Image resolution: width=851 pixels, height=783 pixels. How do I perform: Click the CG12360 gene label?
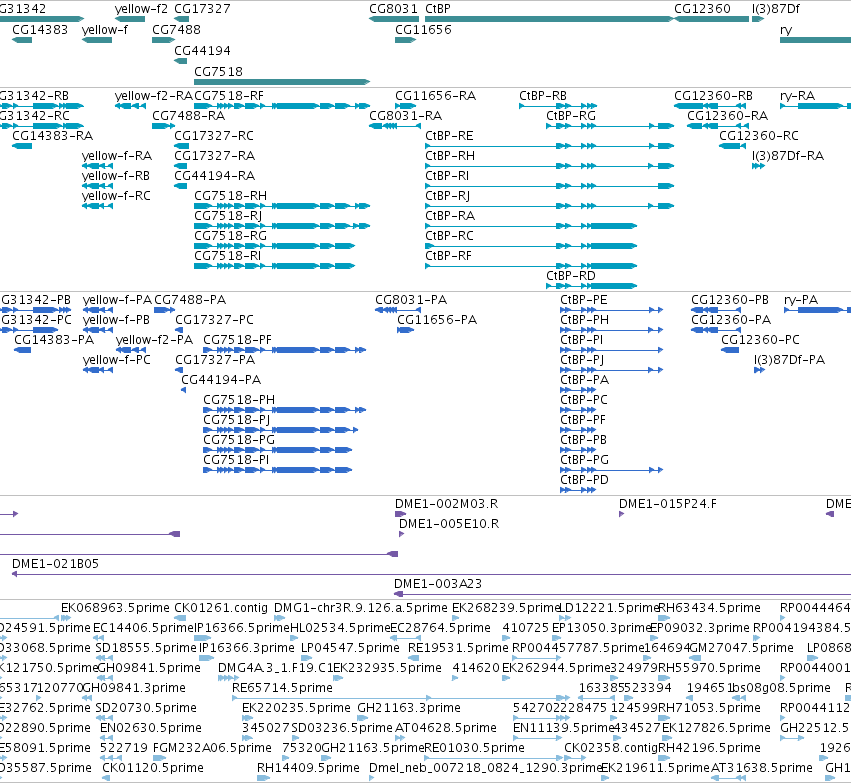702,9
